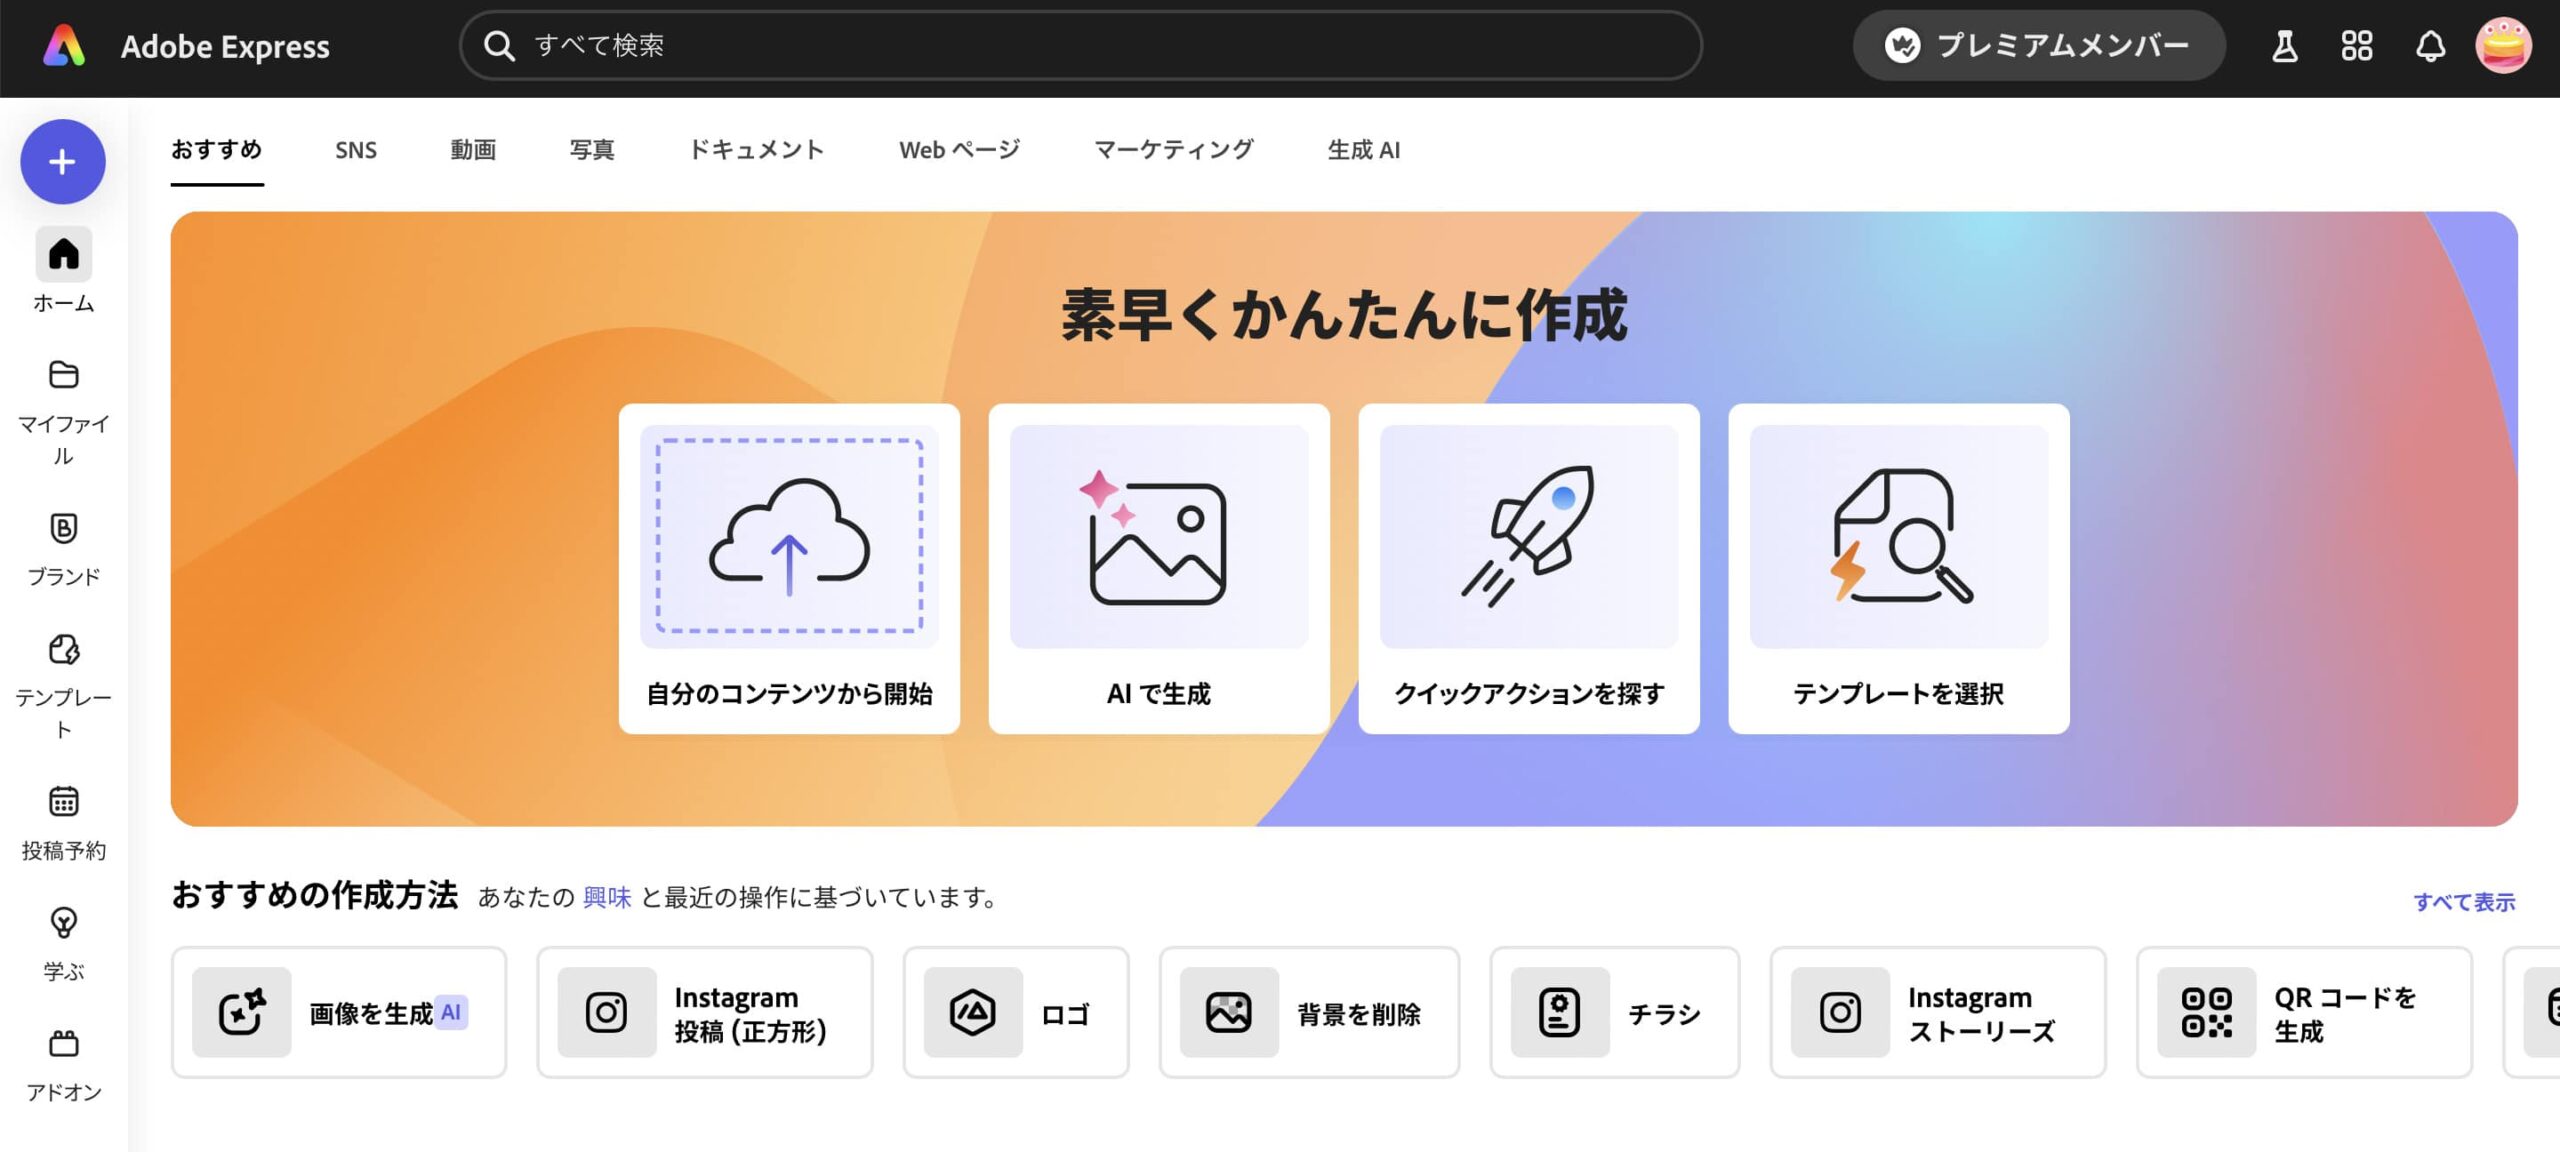
Task: Open アドオン in sidebar
Action: (x=63, y=1064)
